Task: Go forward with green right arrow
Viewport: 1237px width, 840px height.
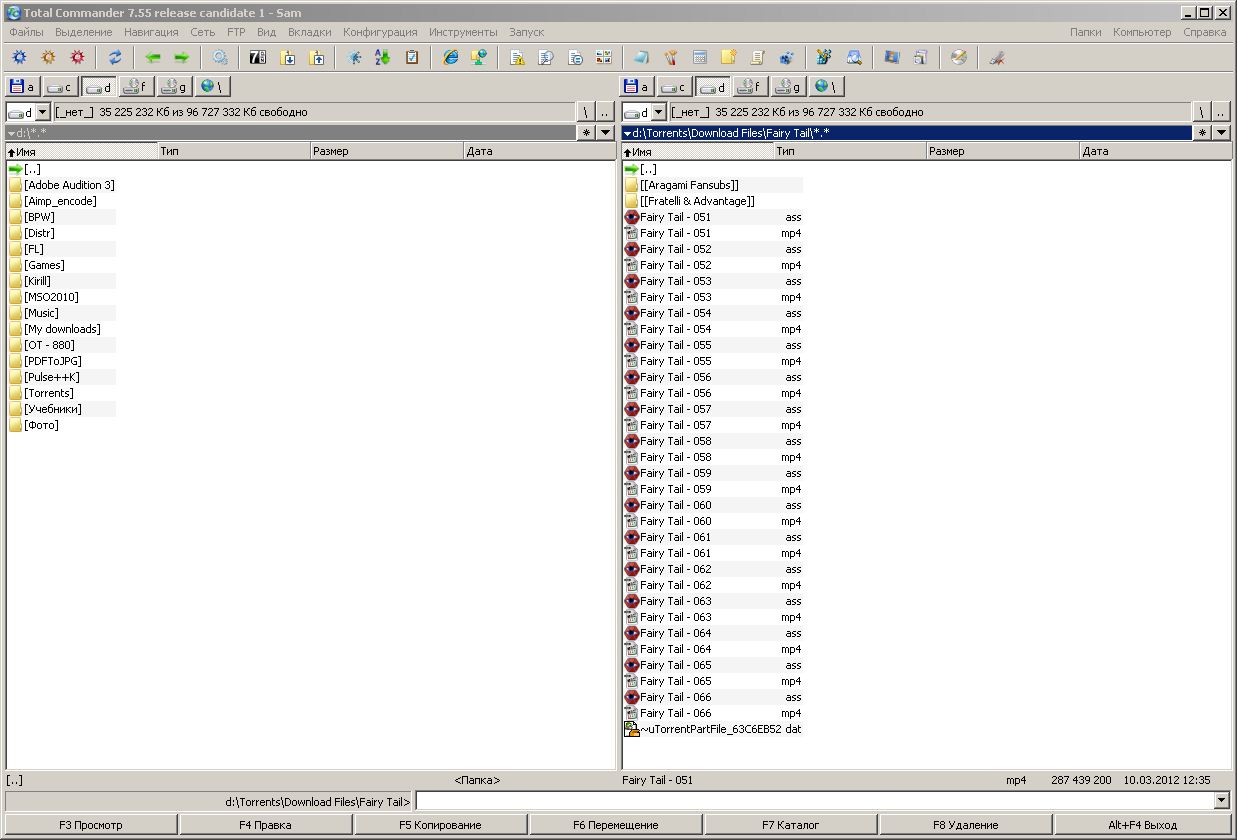Action: click(181, 58)
